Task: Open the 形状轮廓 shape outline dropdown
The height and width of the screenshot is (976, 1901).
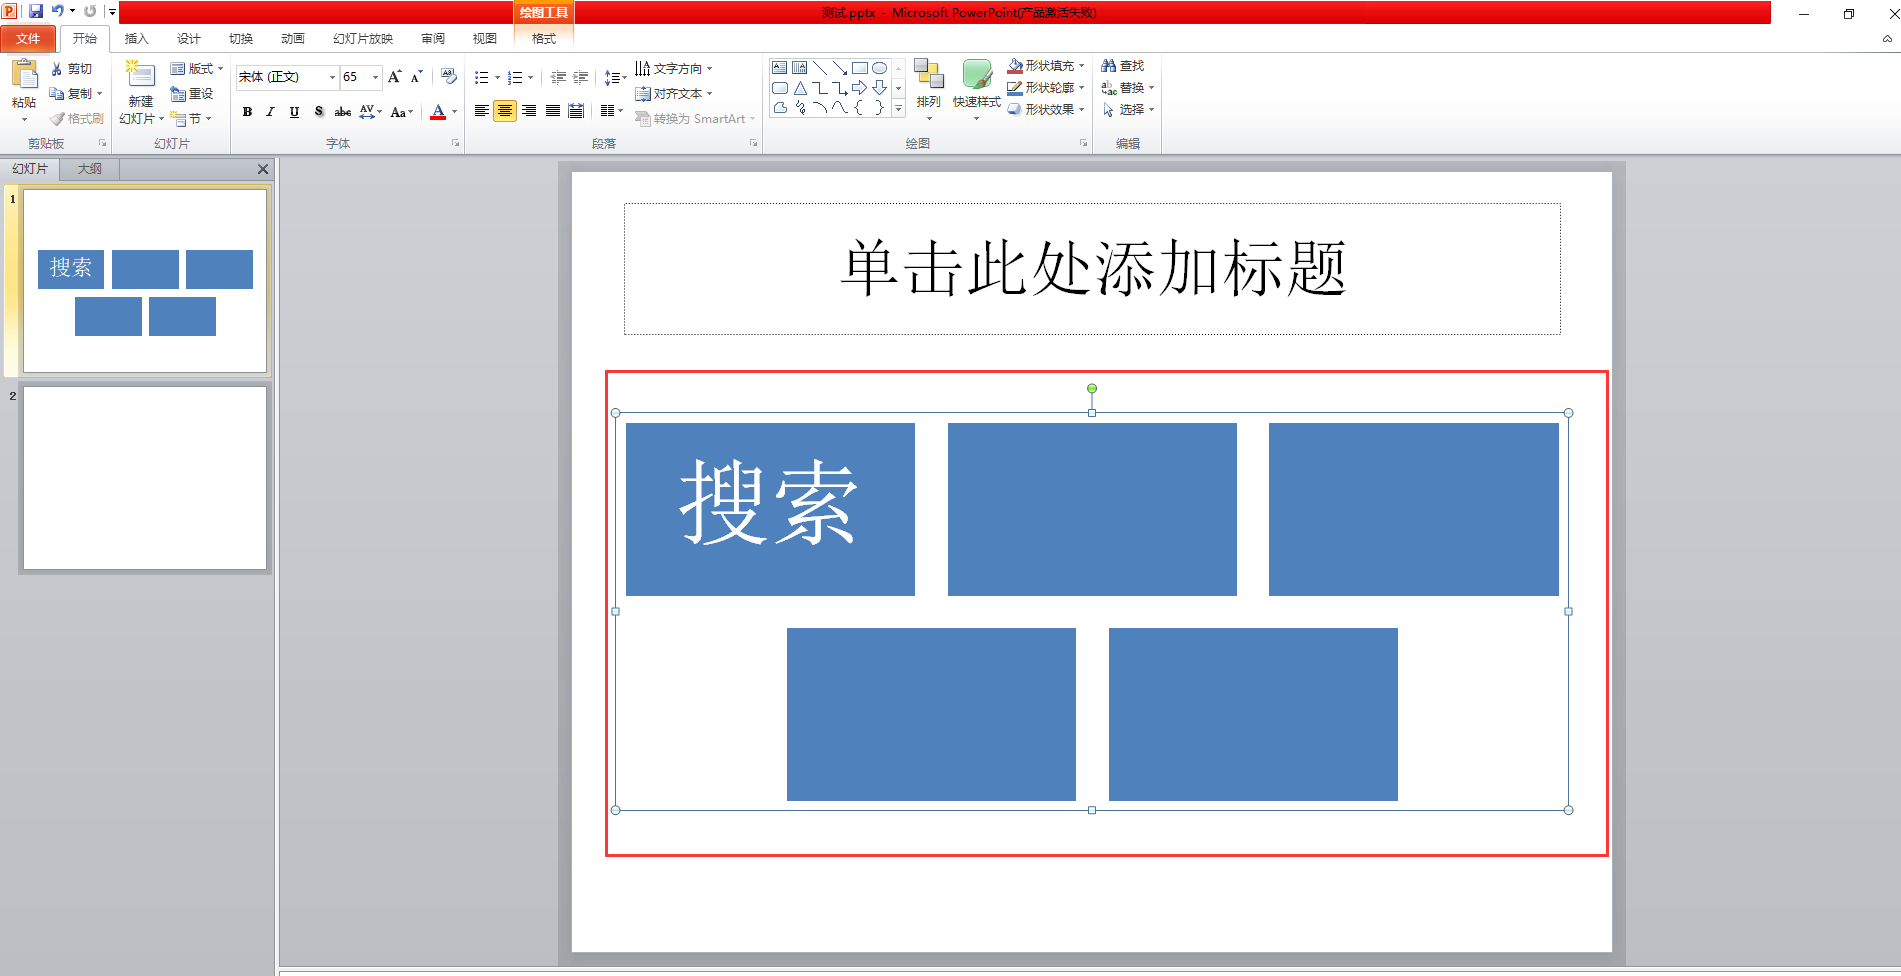Action: (1046, 88)
